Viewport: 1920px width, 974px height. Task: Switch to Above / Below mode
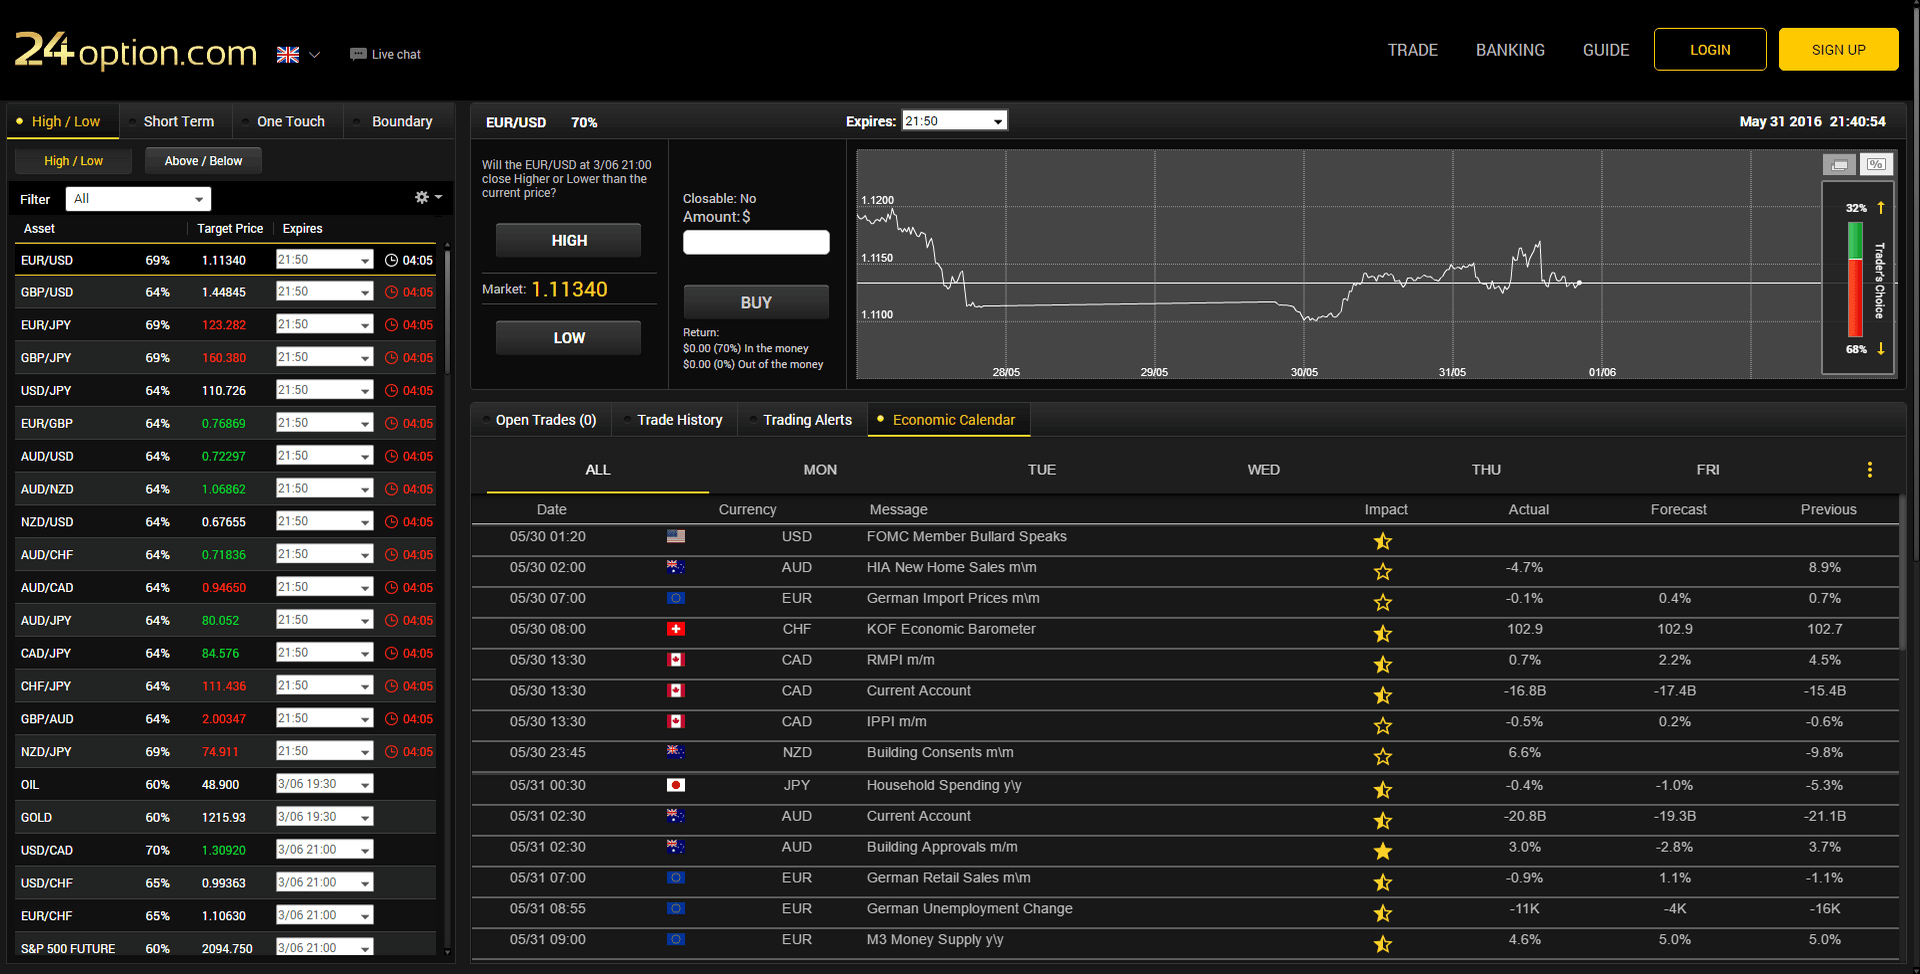point(203,161)
